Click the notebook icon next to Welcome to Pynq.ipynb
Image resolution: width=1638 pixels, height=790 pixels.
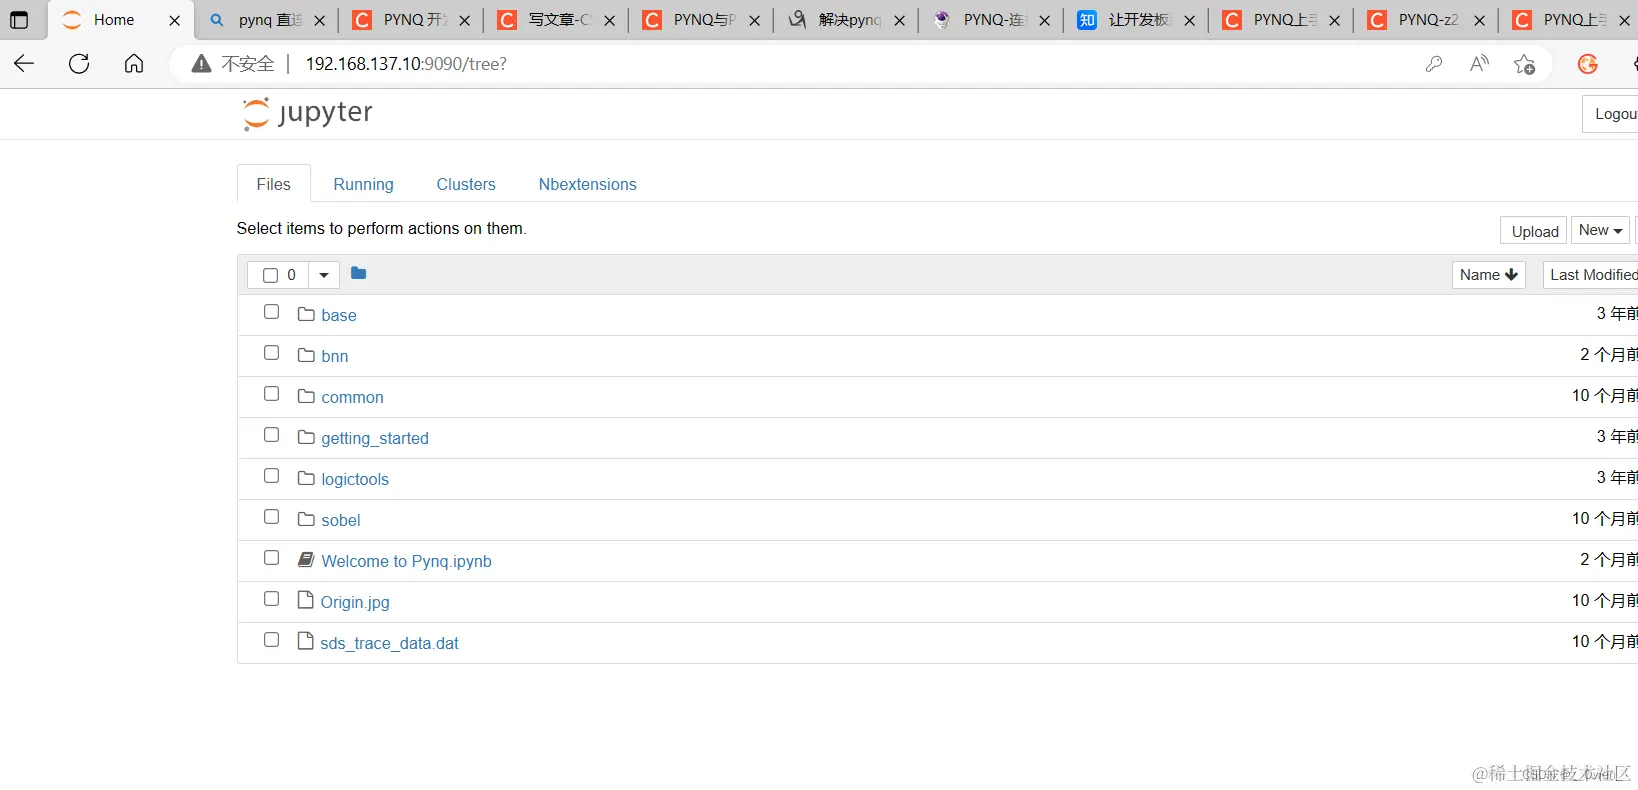(306, 560)
